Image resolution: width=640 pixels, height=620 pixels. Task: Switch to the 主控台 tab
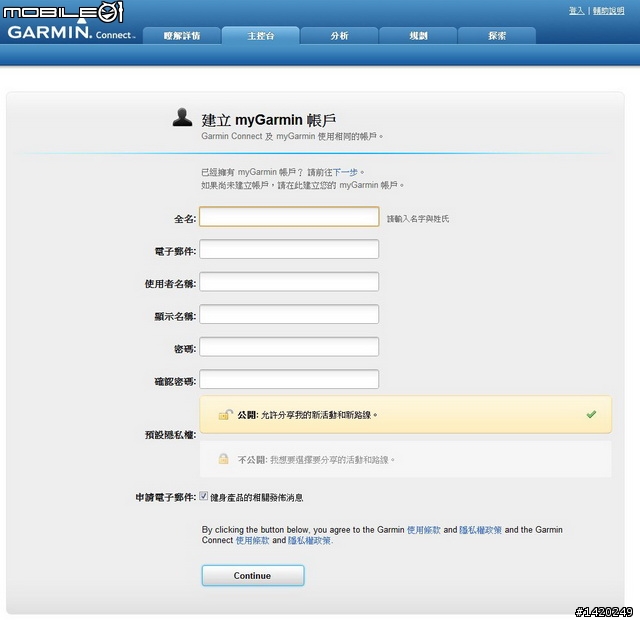point(260,36)
